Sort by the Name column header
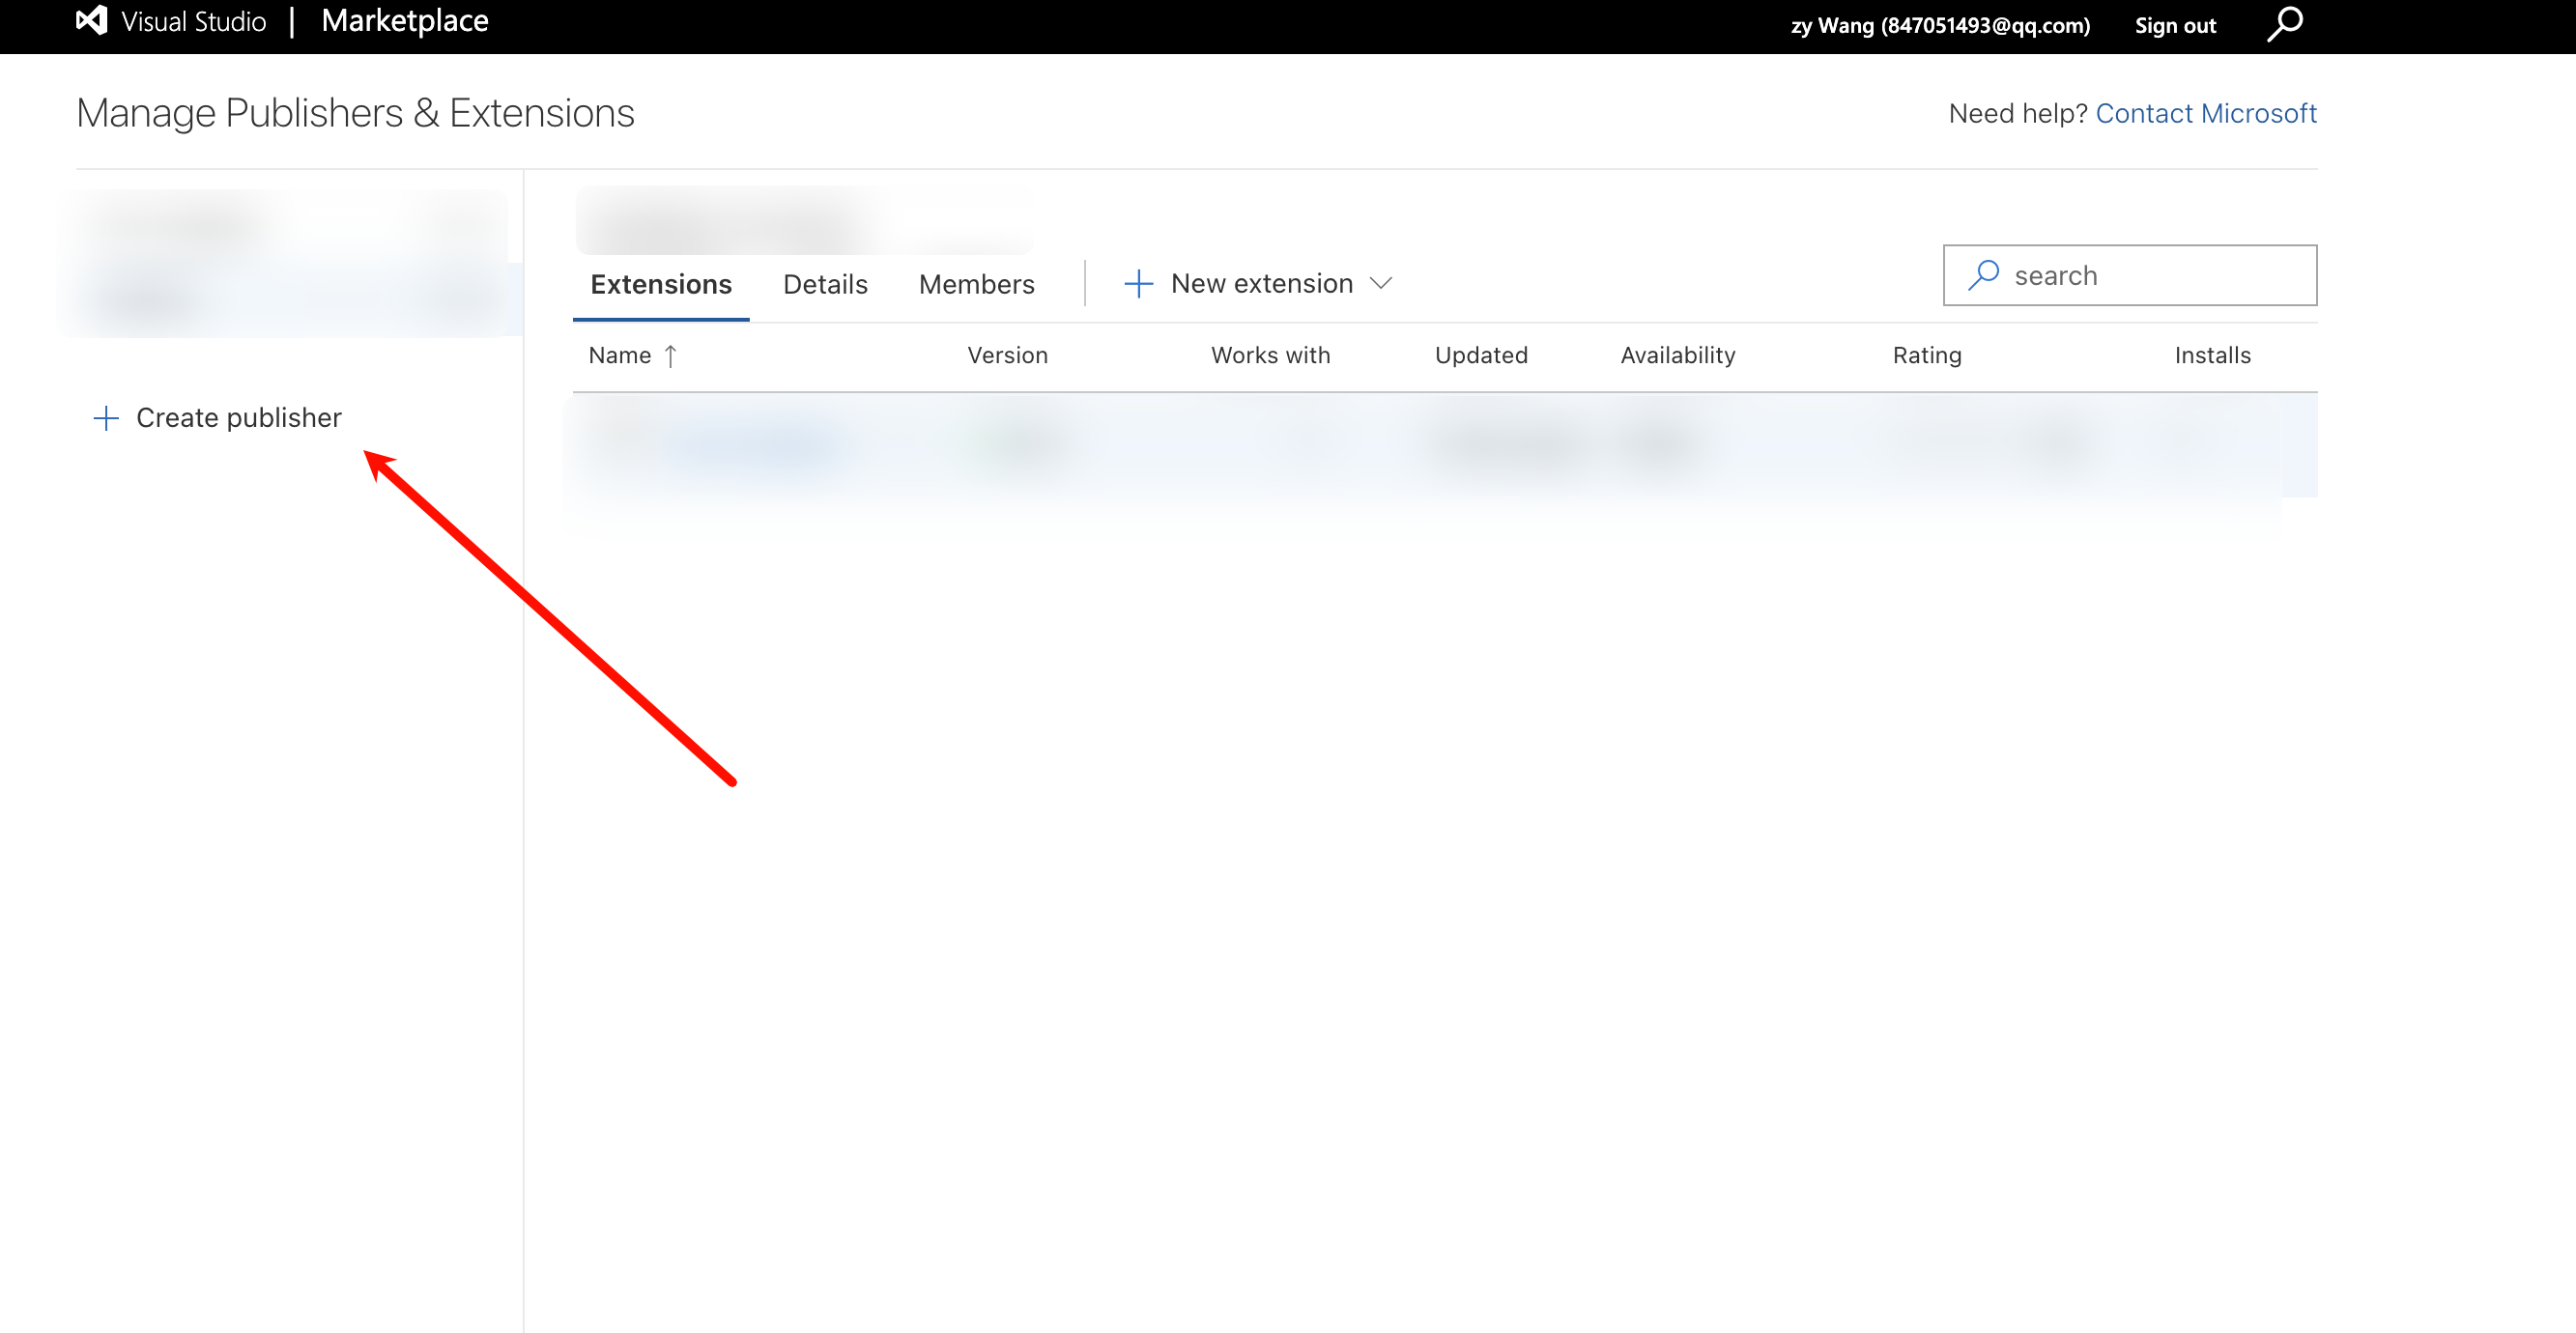The width and height of the screenshot is (2576, 1333). click(x=620, y=356)
